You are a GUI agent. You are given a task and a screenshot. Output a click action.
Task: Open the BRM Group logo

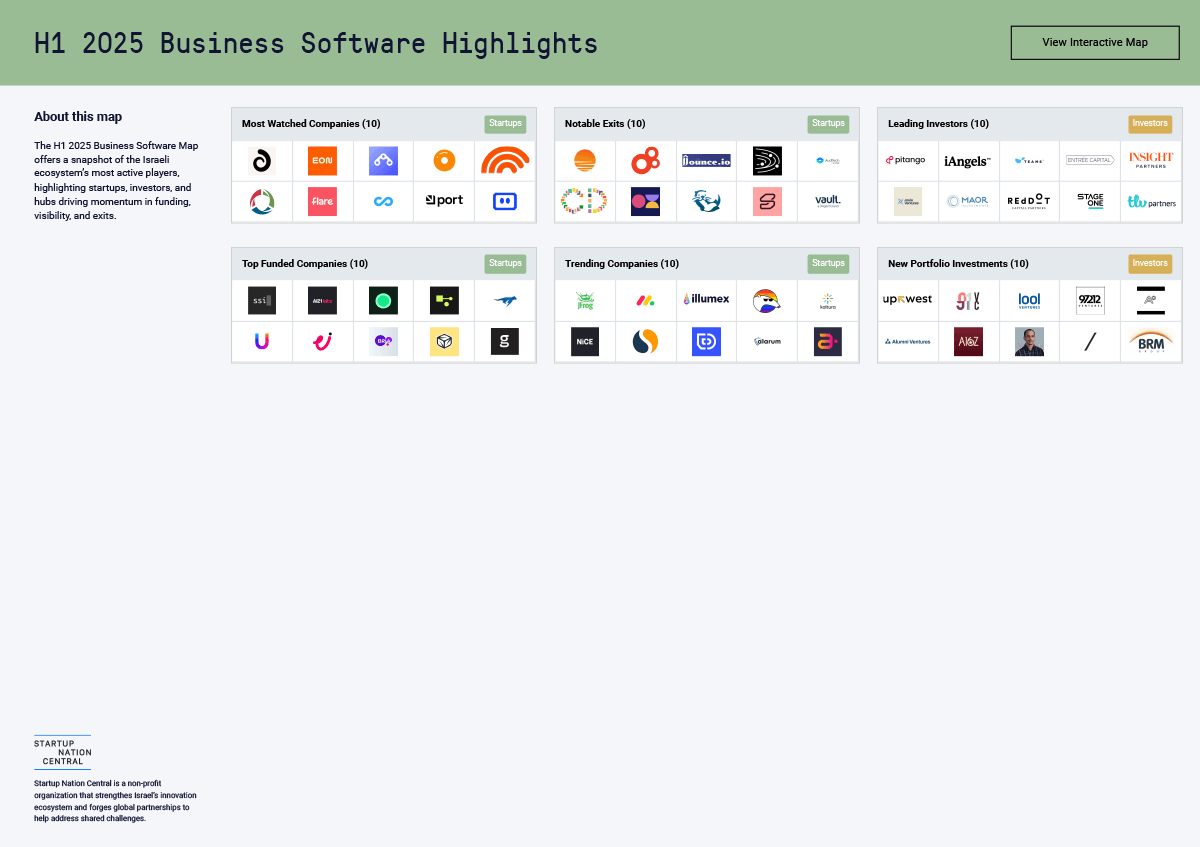point(1151,341)
